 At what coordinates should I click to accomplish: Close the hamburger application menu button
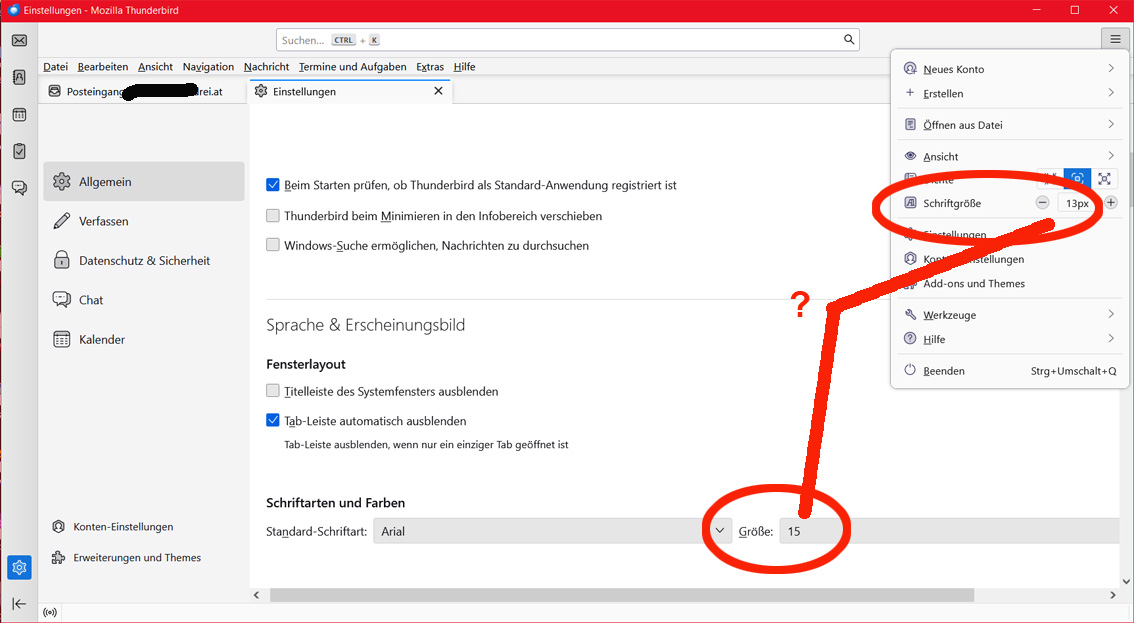[1115, 40]
